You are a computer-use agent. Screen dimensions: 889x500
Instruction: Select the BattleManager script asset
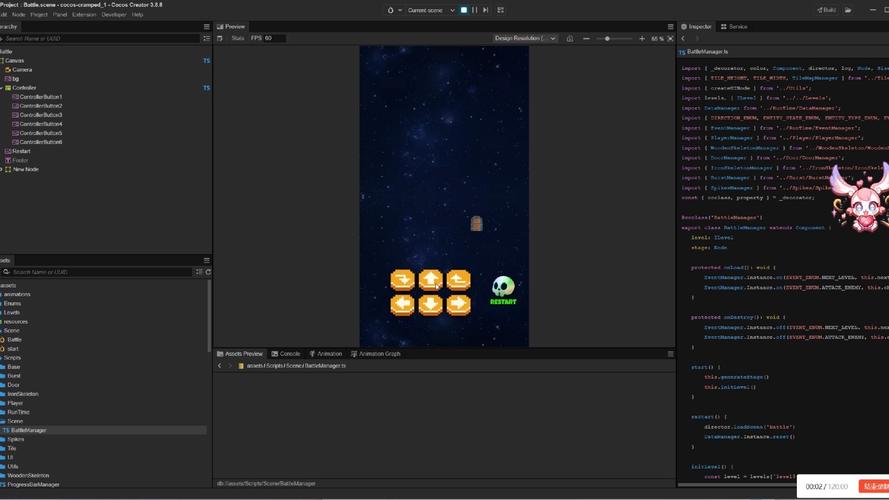28,430
